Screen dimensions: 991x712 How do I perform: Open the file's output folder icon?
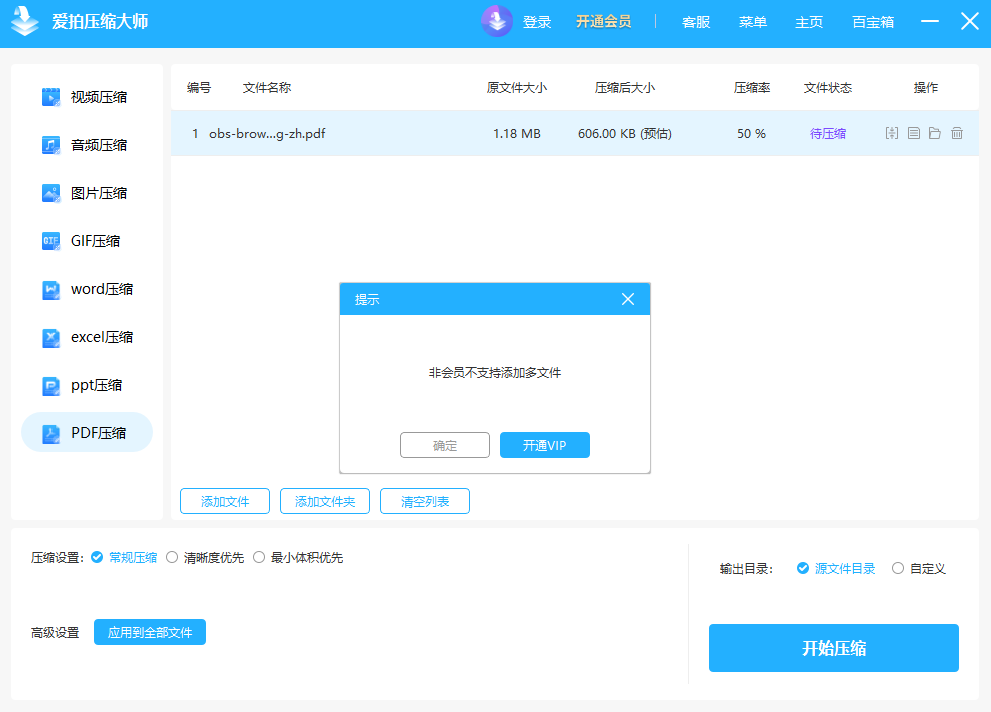(x=935, y=132)
